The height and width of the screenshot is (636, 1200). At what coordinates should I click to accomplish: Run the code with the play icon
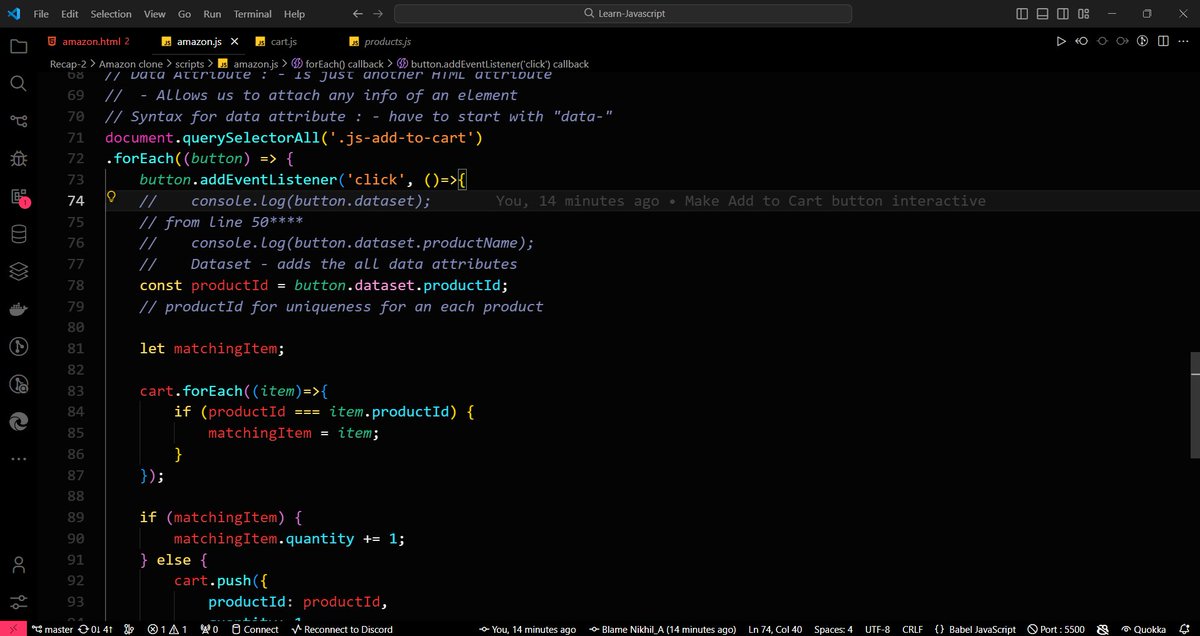tap(1061, 41)
